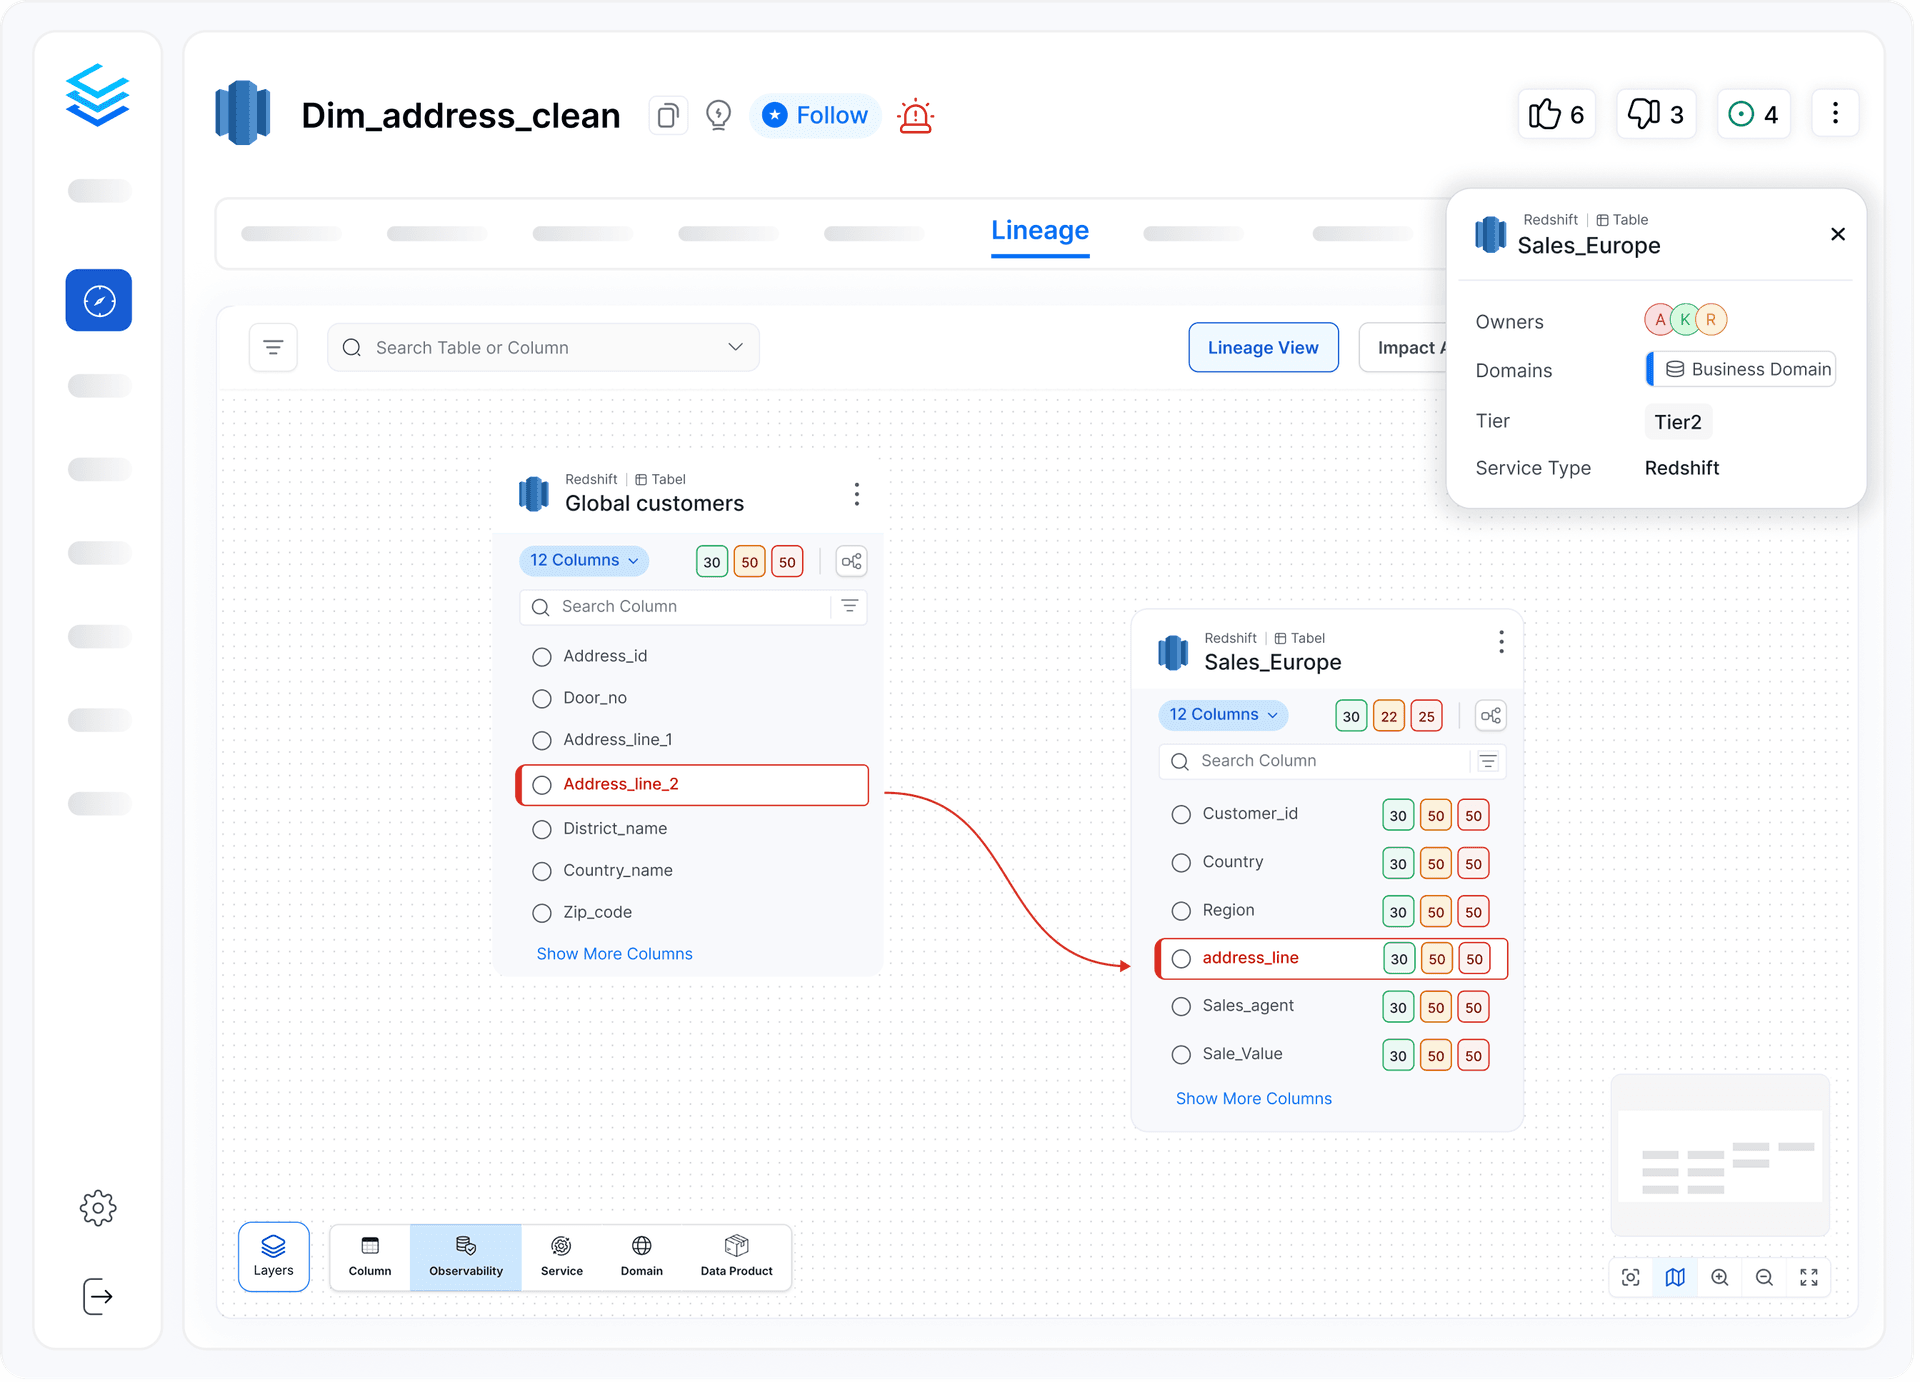Click the fullscreen expand icon
The height and width of the screenshot is (1382, 1920).
pyautogui.click(x=1809, y=1277)
